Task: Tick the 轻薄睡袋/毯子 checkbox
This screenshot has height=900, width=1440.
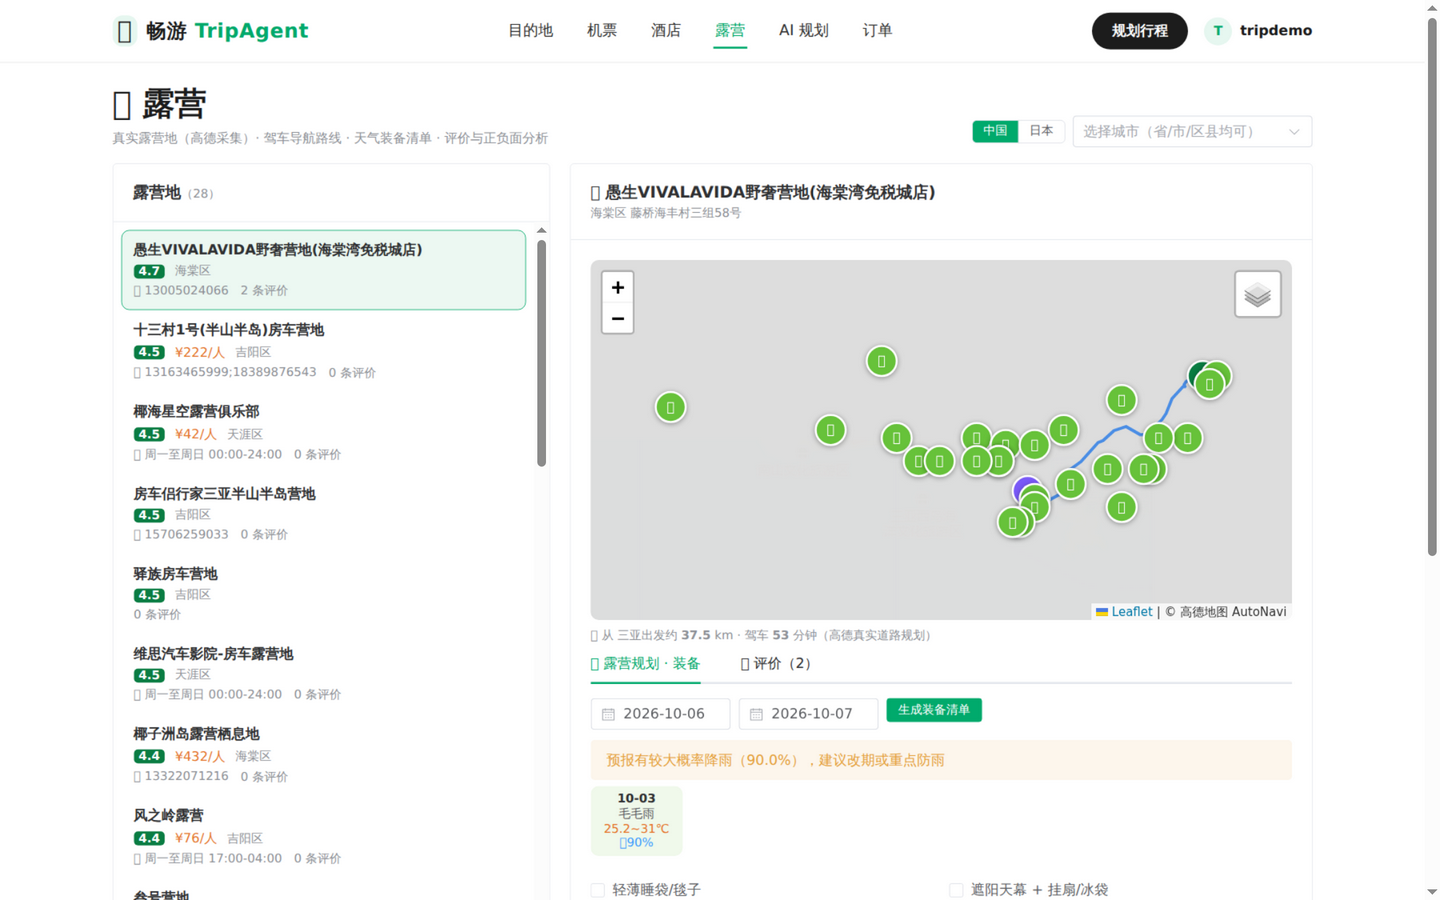Action: 598,890
